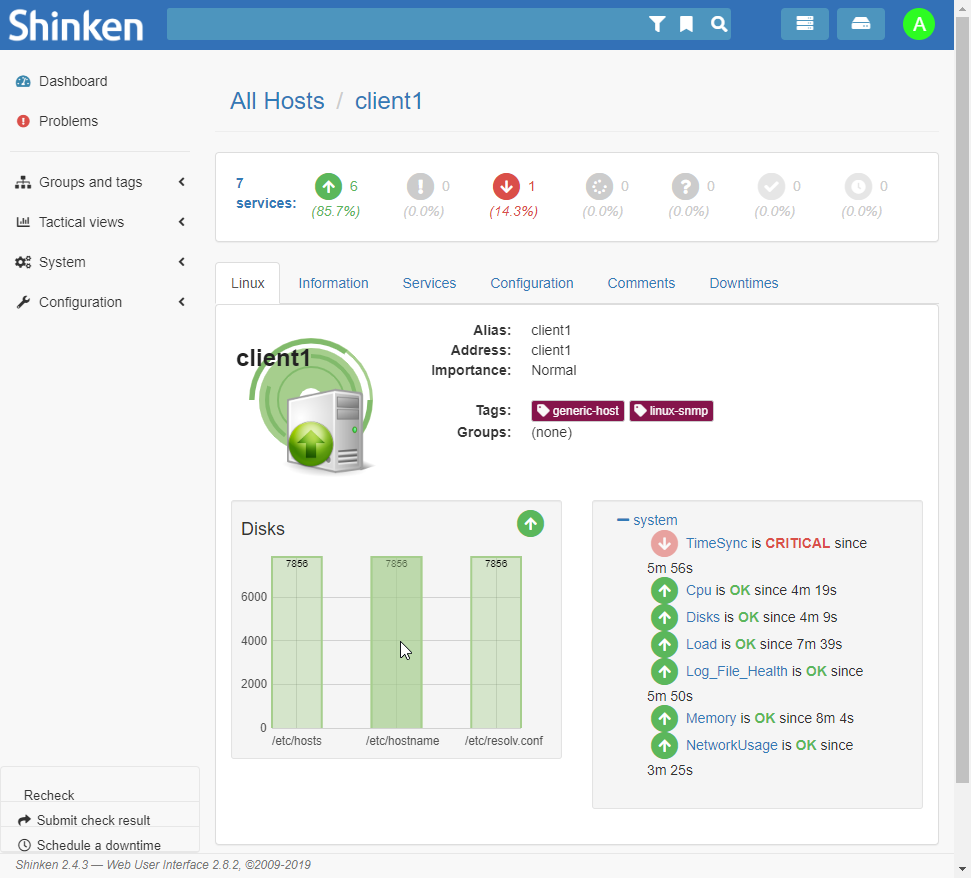Switch to the Services tab
The width and height of the screenshot is (971, 878).
[429, 284]
